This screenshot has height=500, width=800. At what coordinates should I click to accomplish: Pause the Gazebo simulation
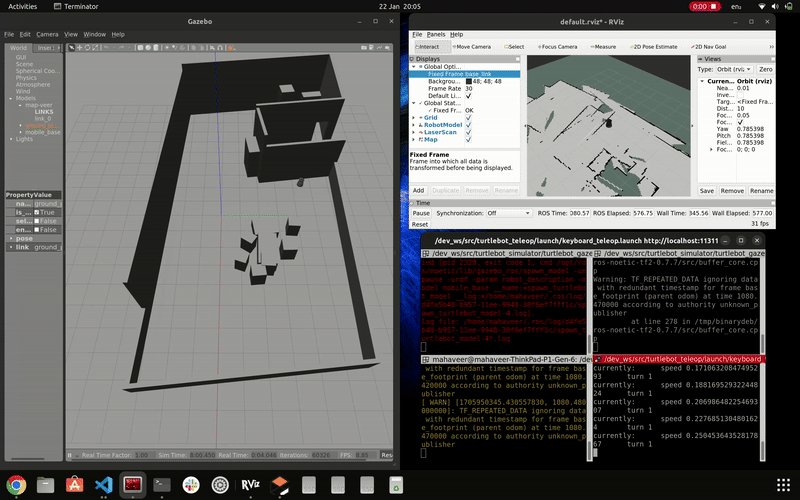(x=70, y=455)
